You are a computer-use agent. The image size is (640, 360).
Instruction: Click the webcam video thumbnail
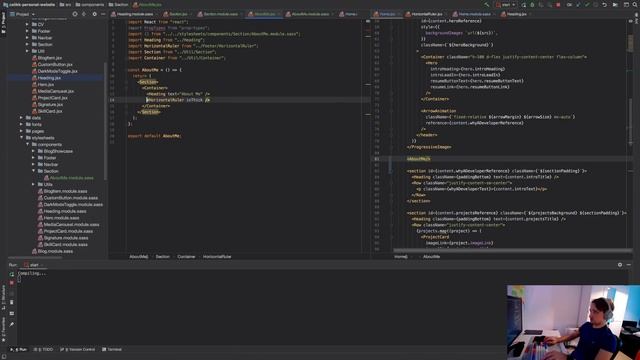tap(573, 322)
